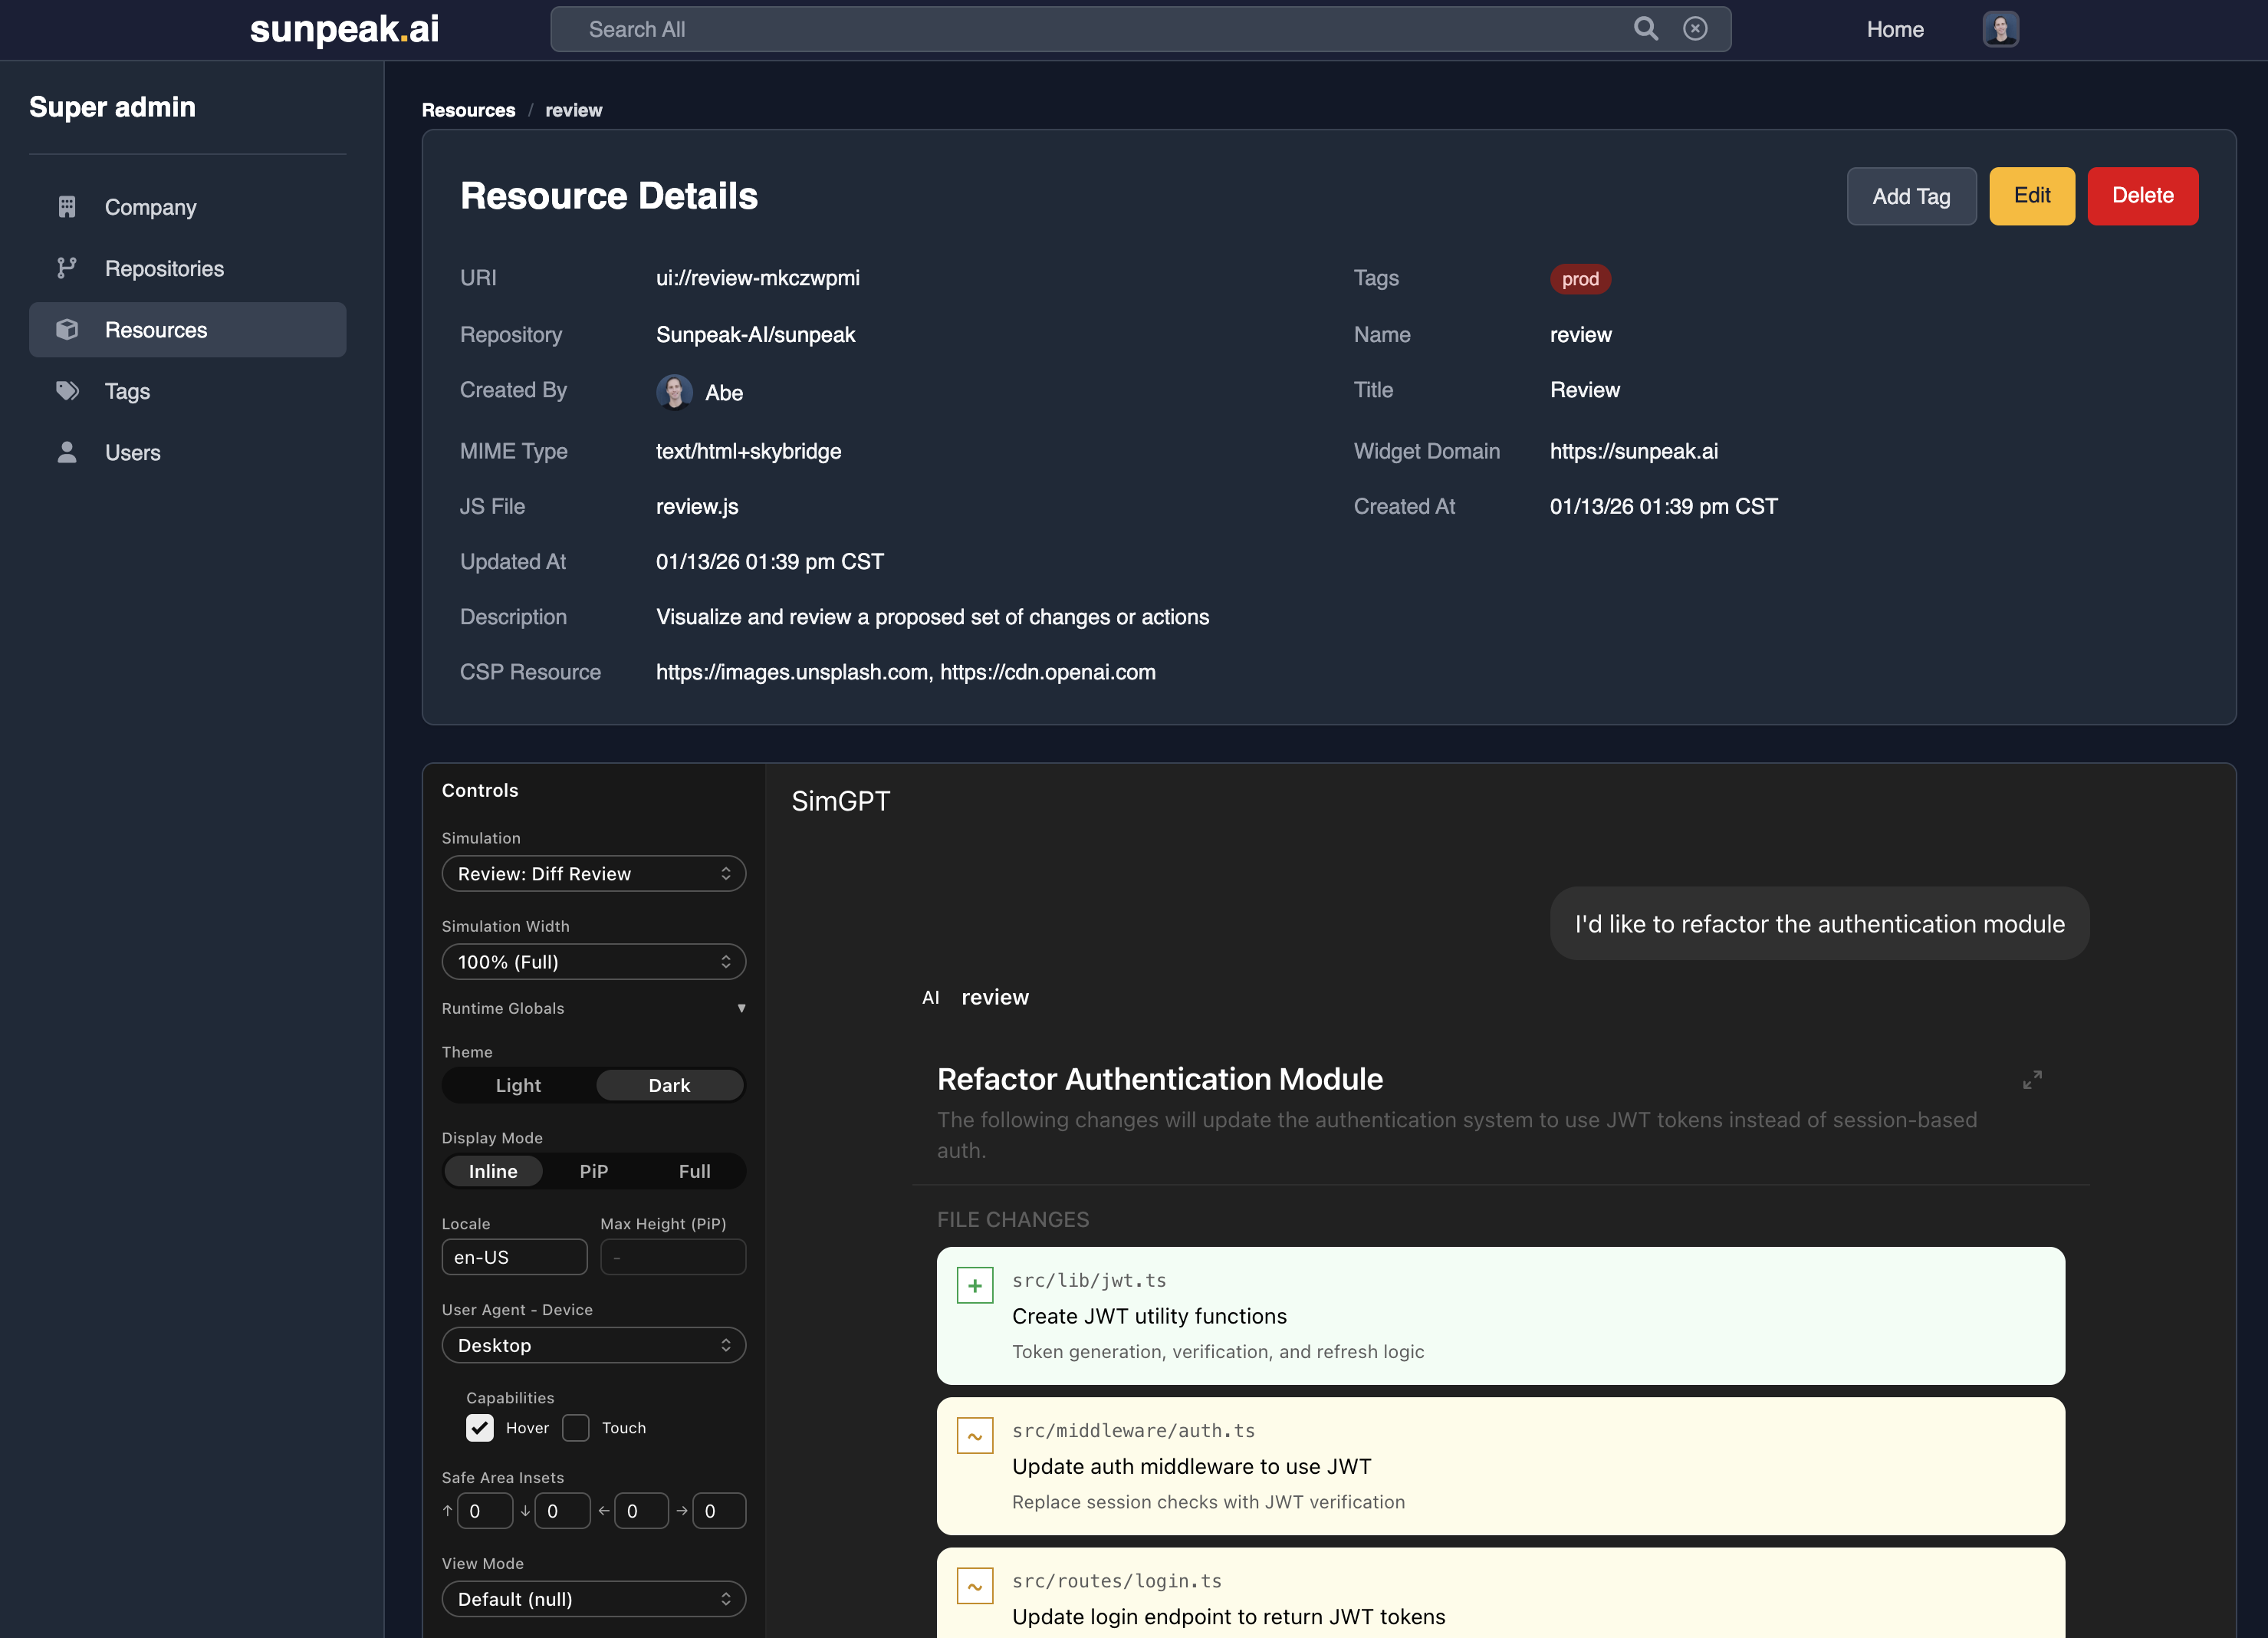The height and width of the screenshot is (1638, 2268).
Task: Open the User Agent Device dropdown
Action: pyautogui.click(x=593, y=1346)
